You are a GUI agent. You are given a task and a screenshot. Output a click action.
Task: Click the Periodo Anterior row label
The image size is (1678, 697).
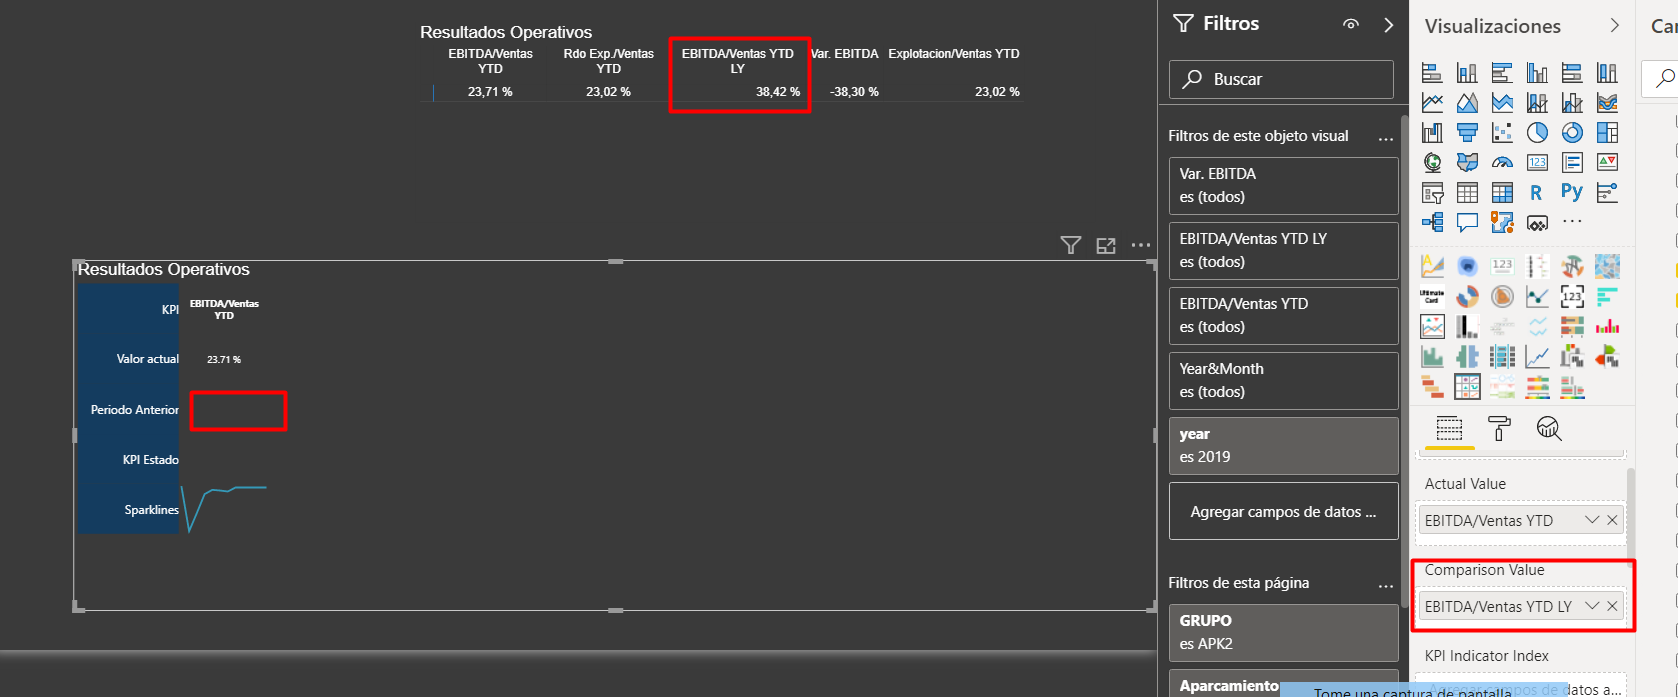click(135, 410)
